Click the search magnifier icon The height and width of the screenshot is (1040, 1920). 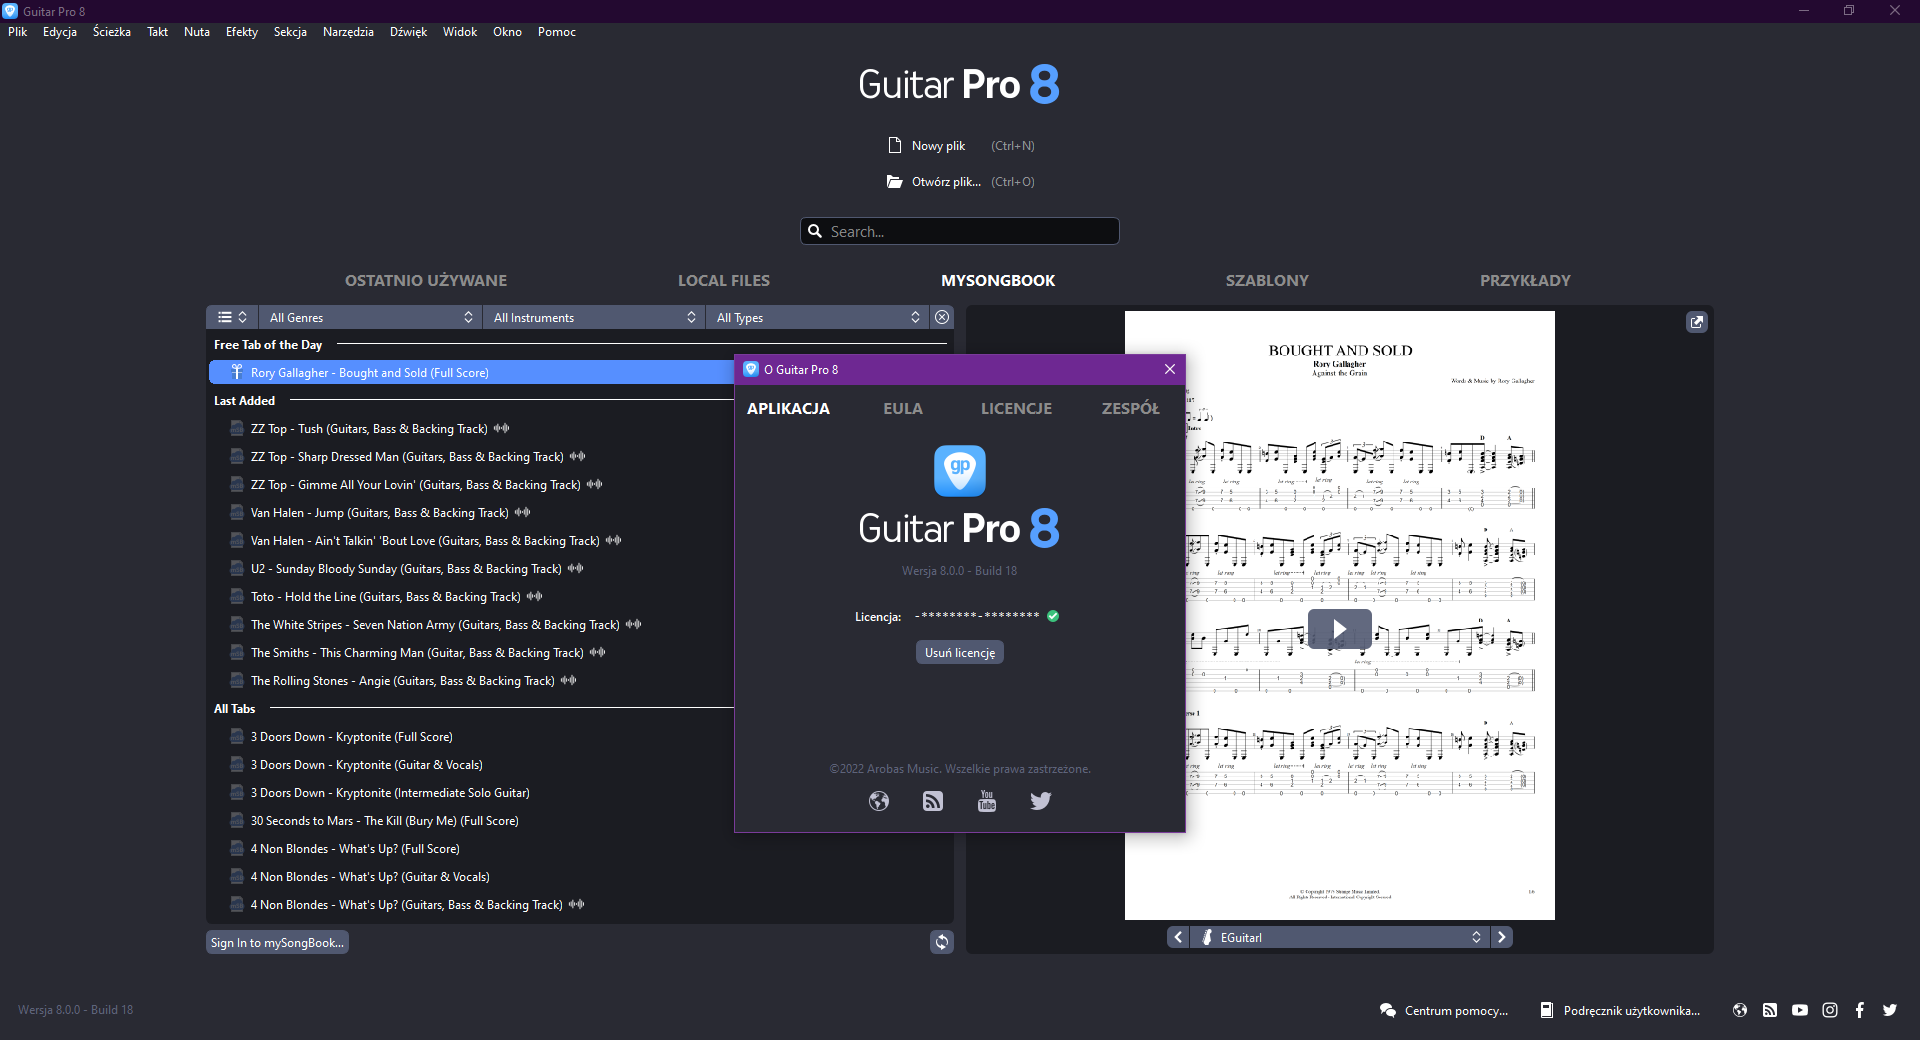815,231
